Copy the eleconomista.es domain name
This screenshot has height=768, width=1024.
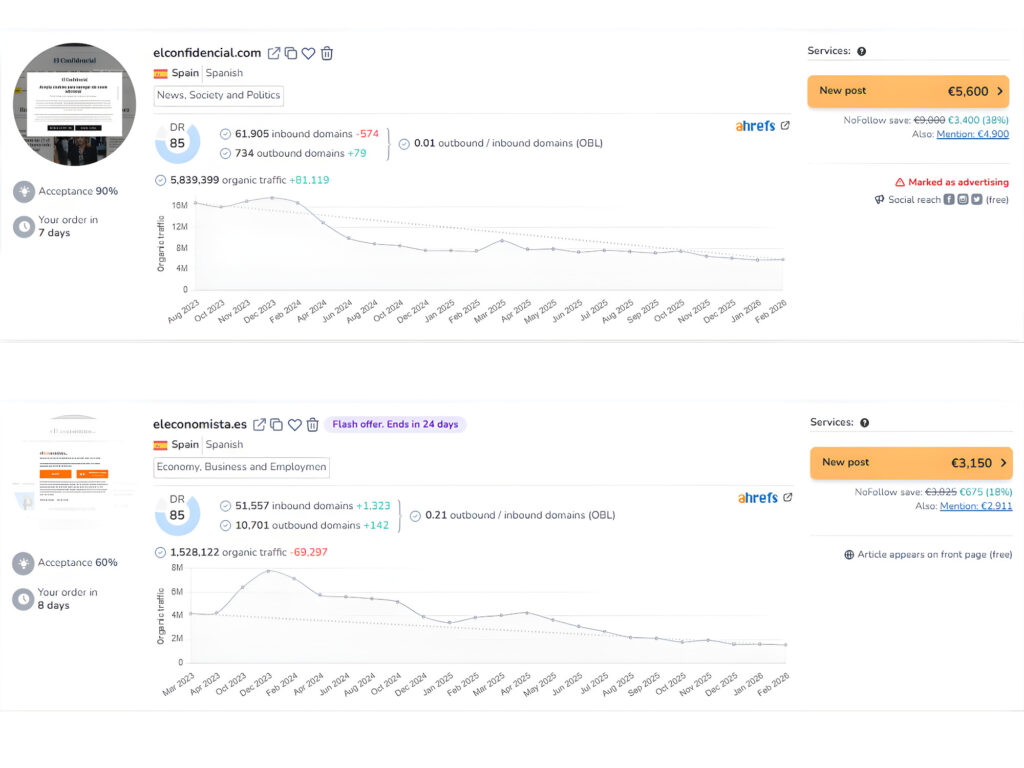click(276, 425)
